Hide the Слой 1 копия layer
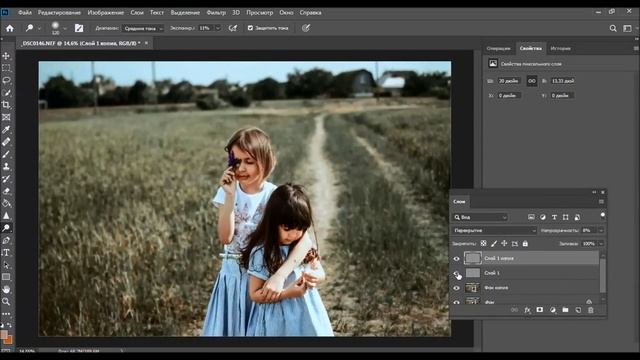The width and height of the screenshot is (640, 360). point(456,258)
